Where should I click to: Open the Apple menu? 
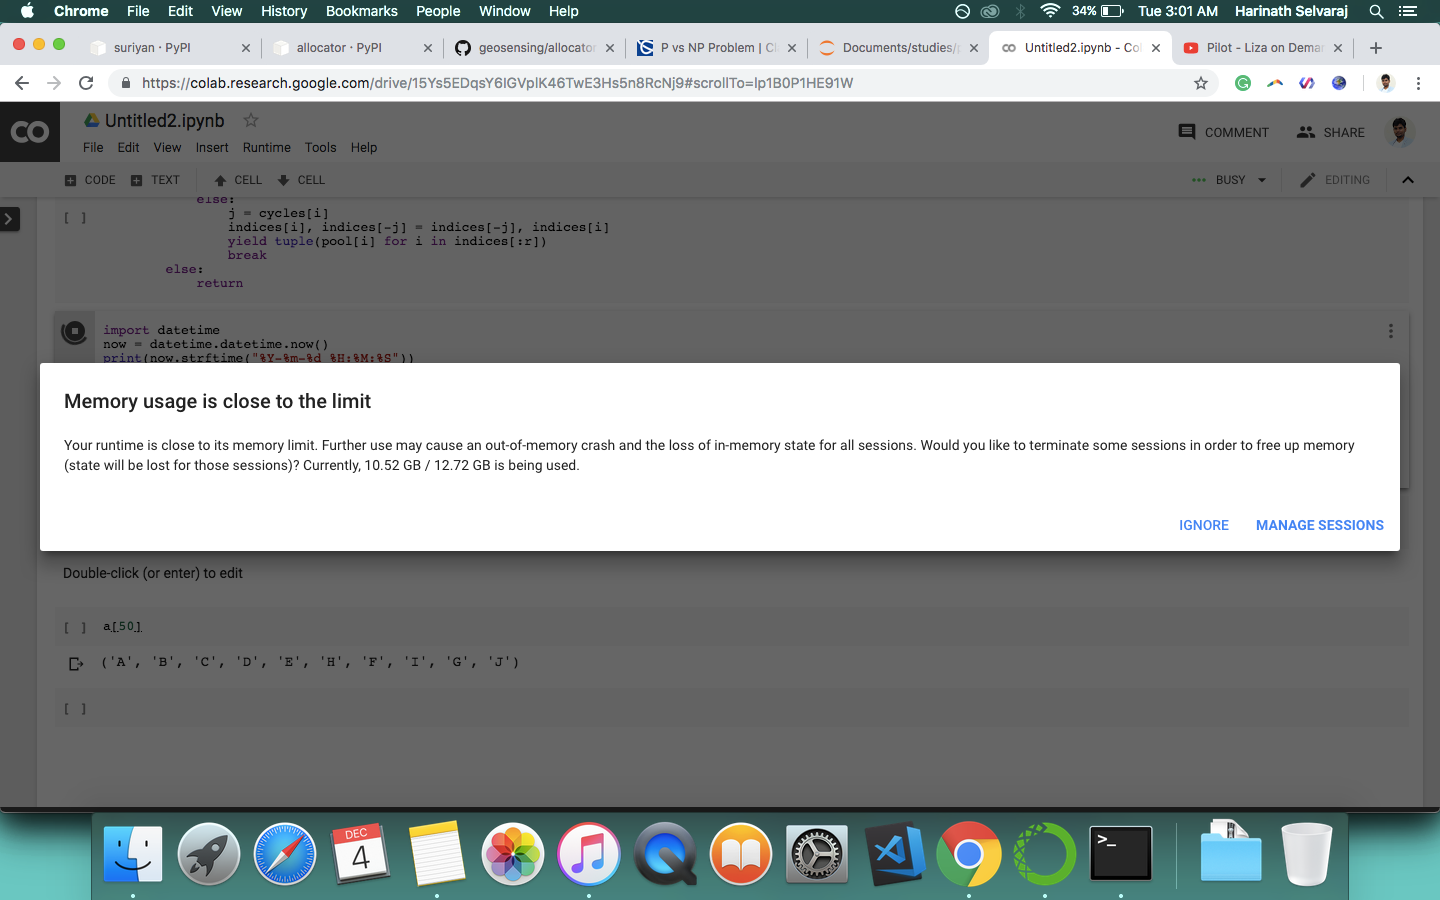coord(27,11)
